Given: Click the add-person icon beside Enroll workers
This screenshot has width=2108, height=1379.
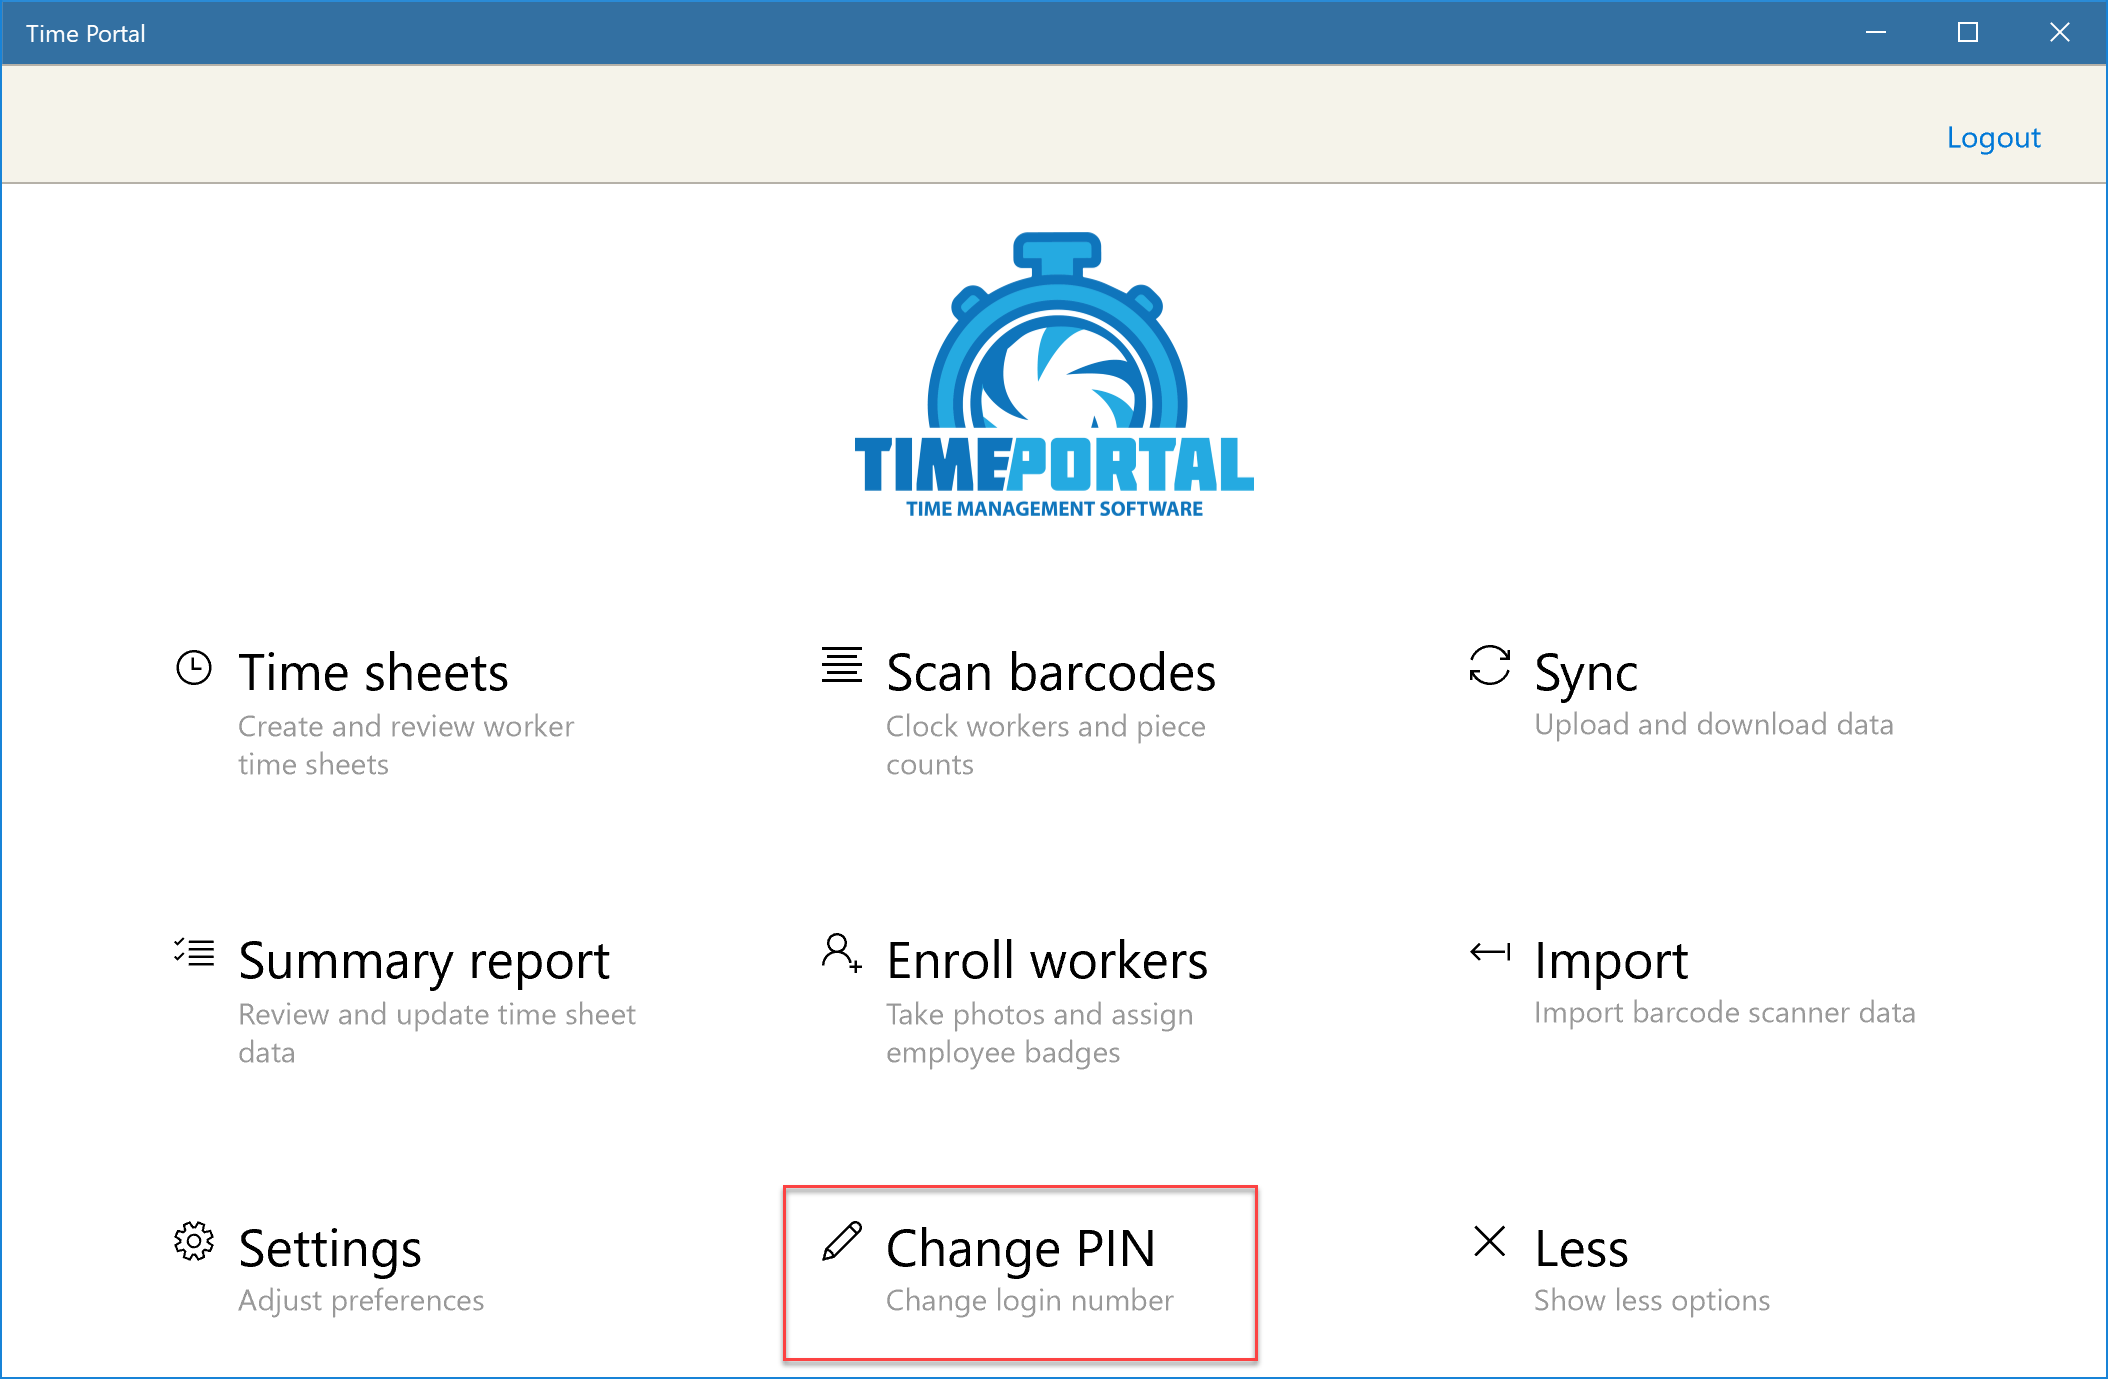Looking at the screenshot, I should pos(842,953).
